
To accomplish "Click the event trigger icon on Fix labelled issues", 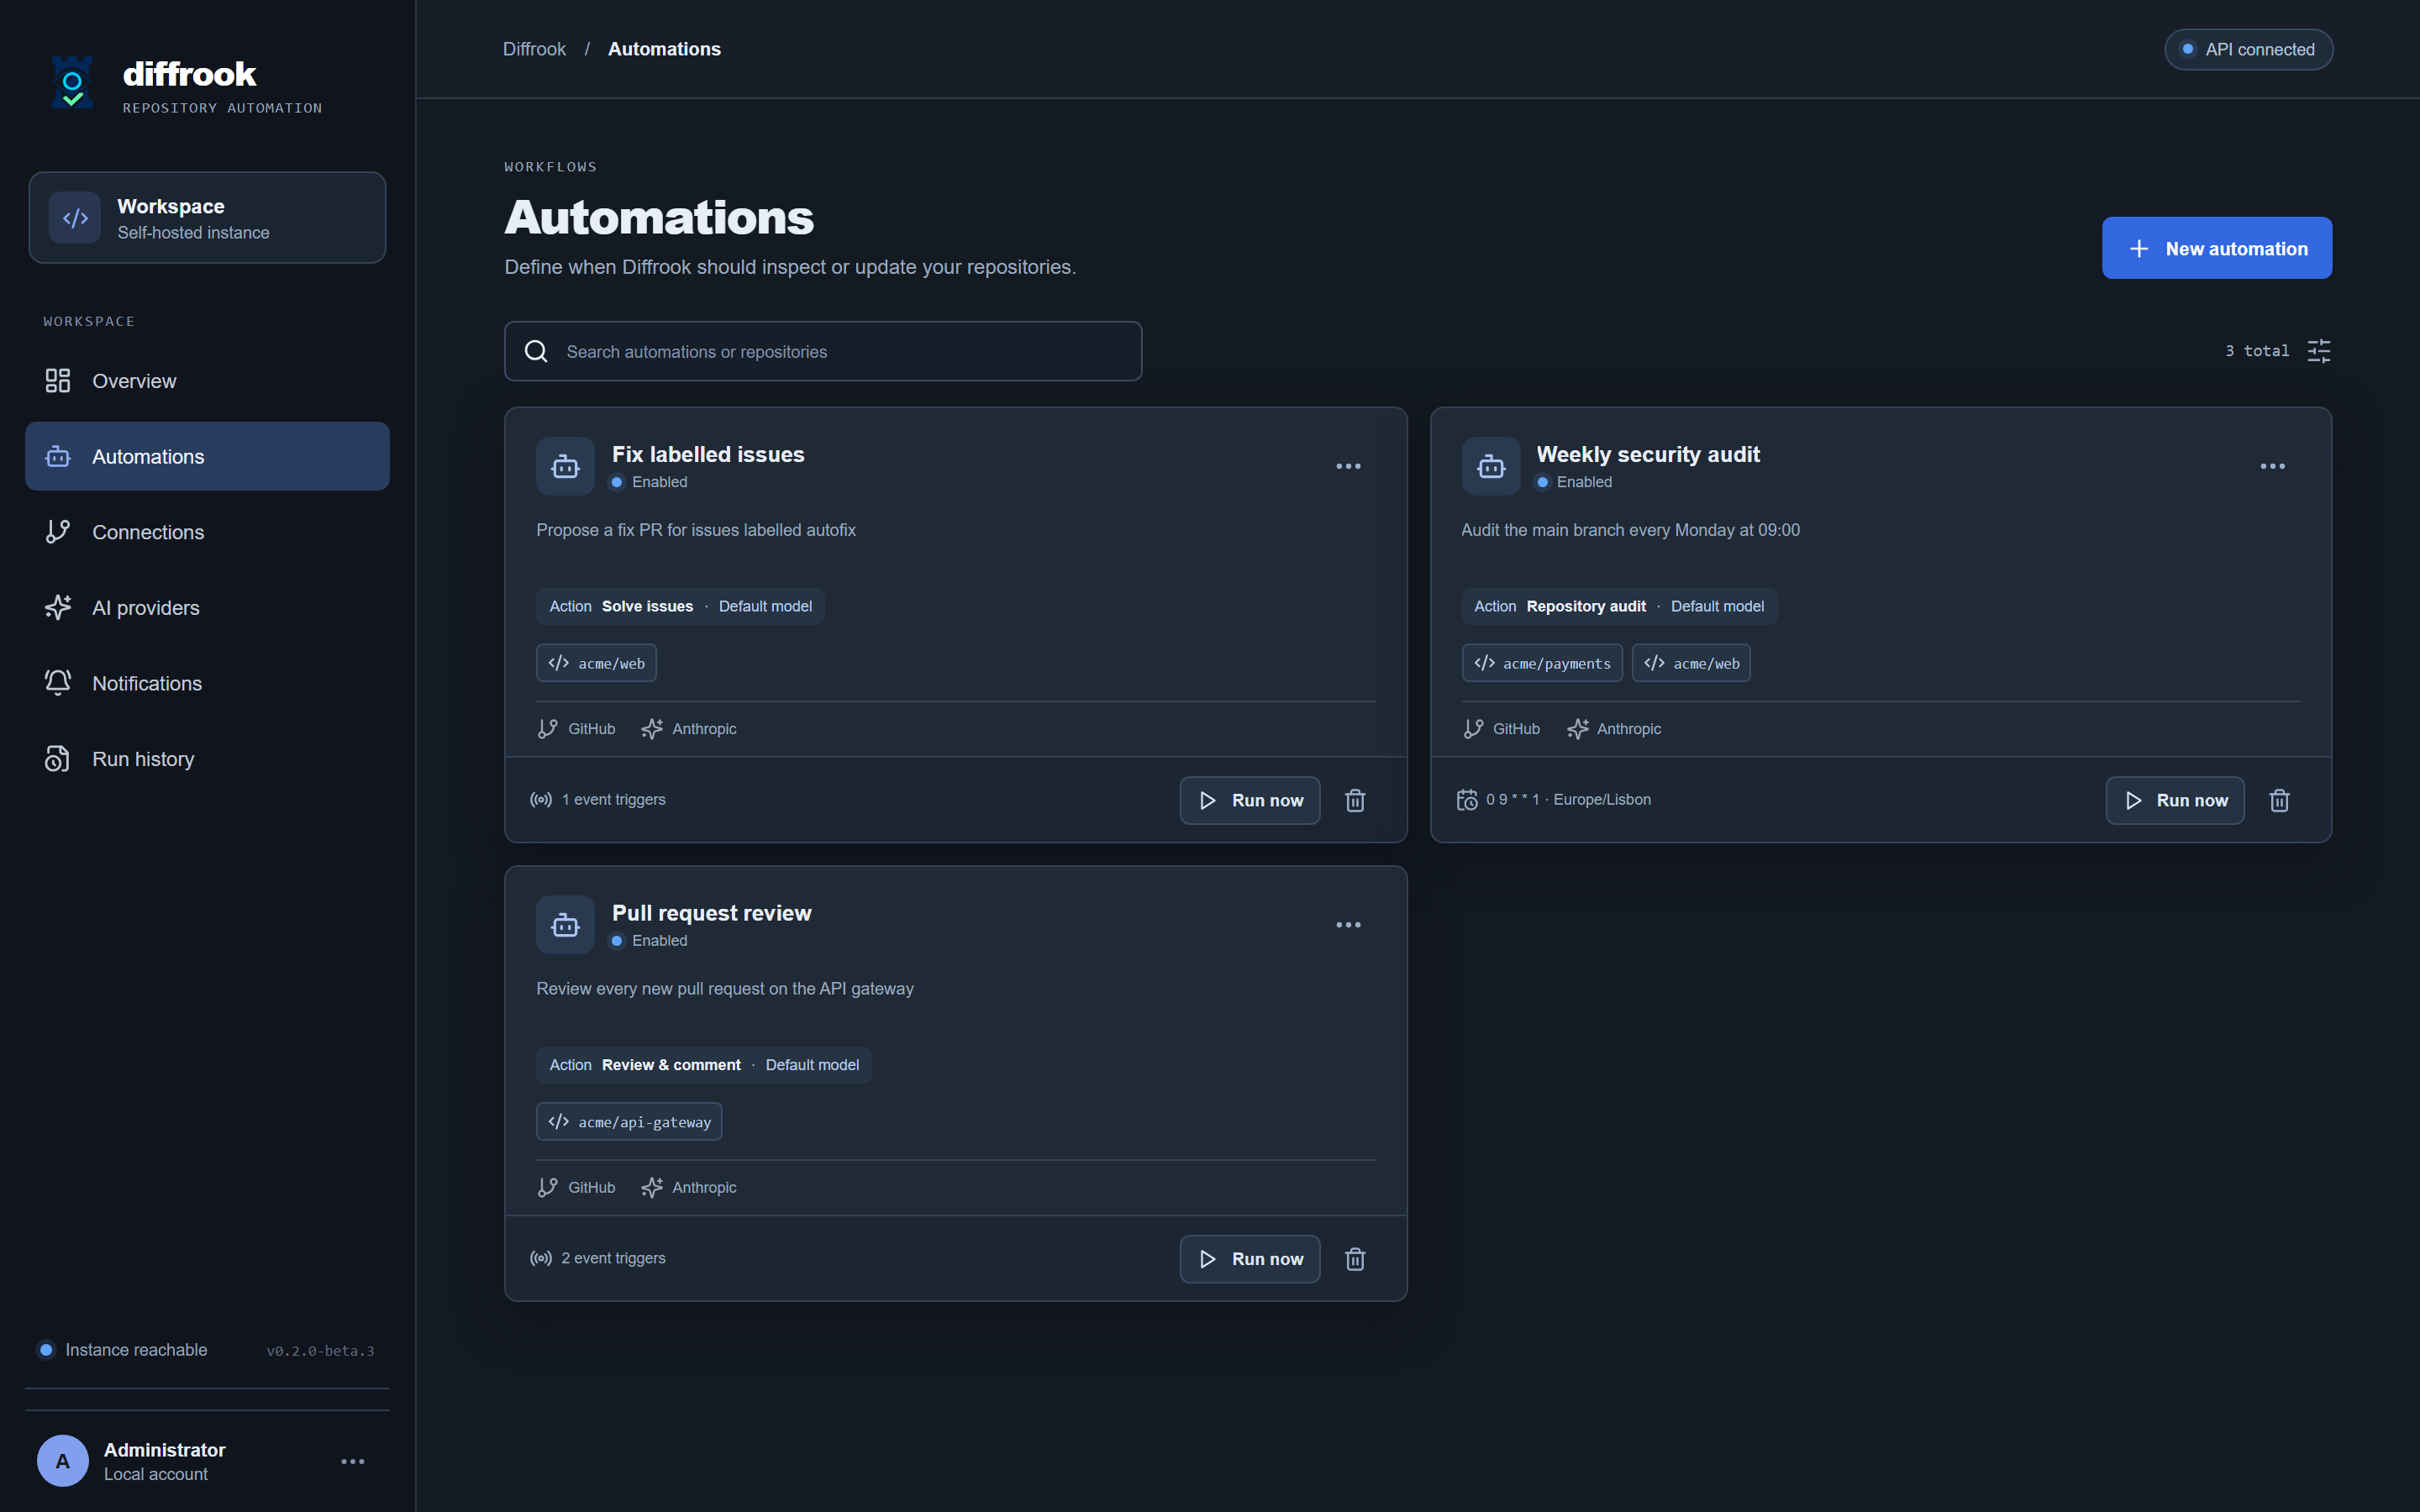I will click(x=541, y=800).
